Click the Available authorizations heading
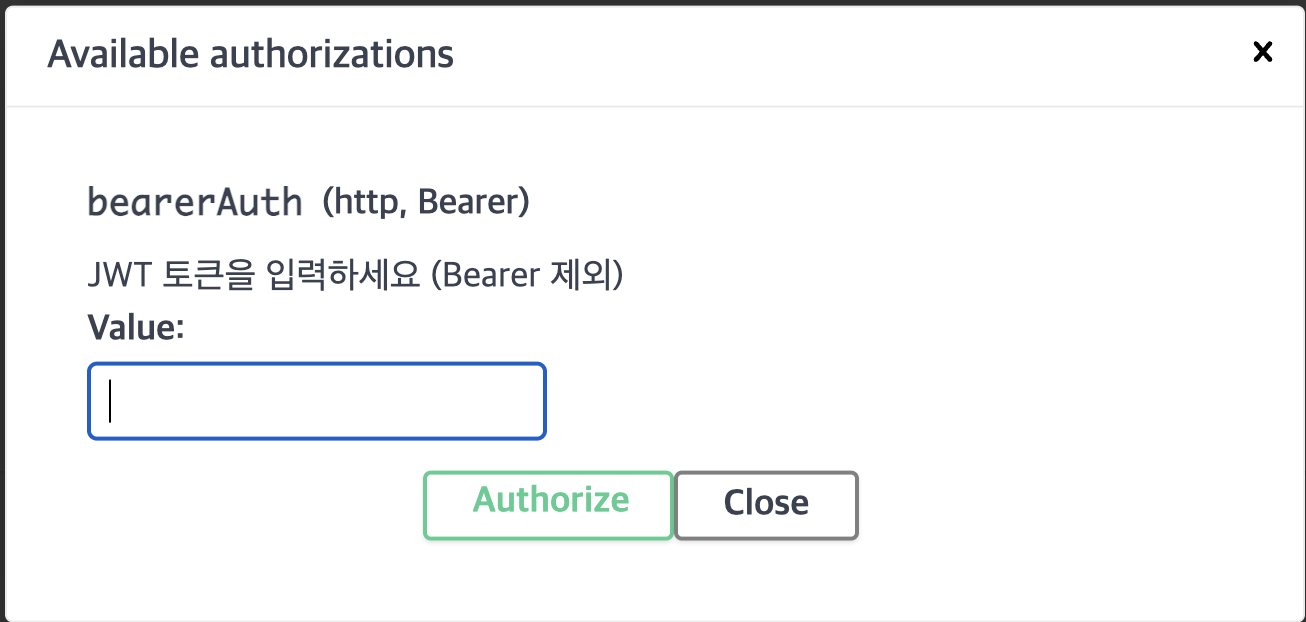 [x=250, y=53]
